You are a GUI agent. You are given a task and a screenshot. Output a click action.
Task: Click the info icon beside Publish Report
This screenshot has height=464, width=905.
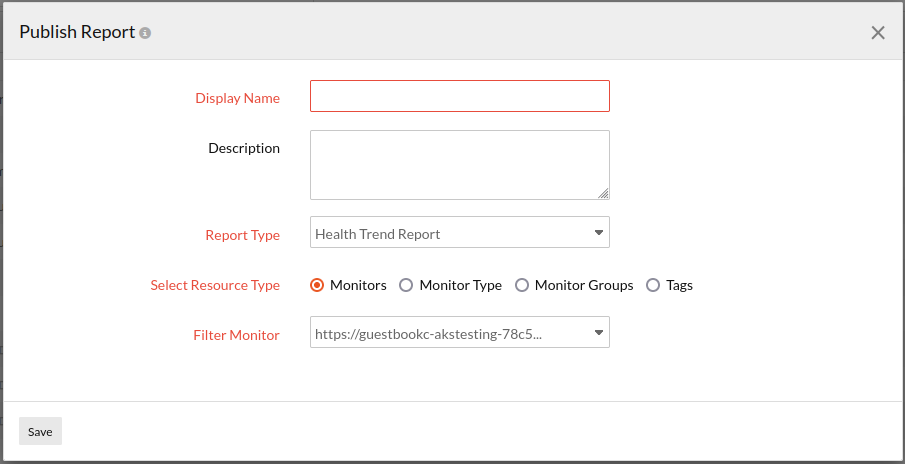tap(145, 33)
